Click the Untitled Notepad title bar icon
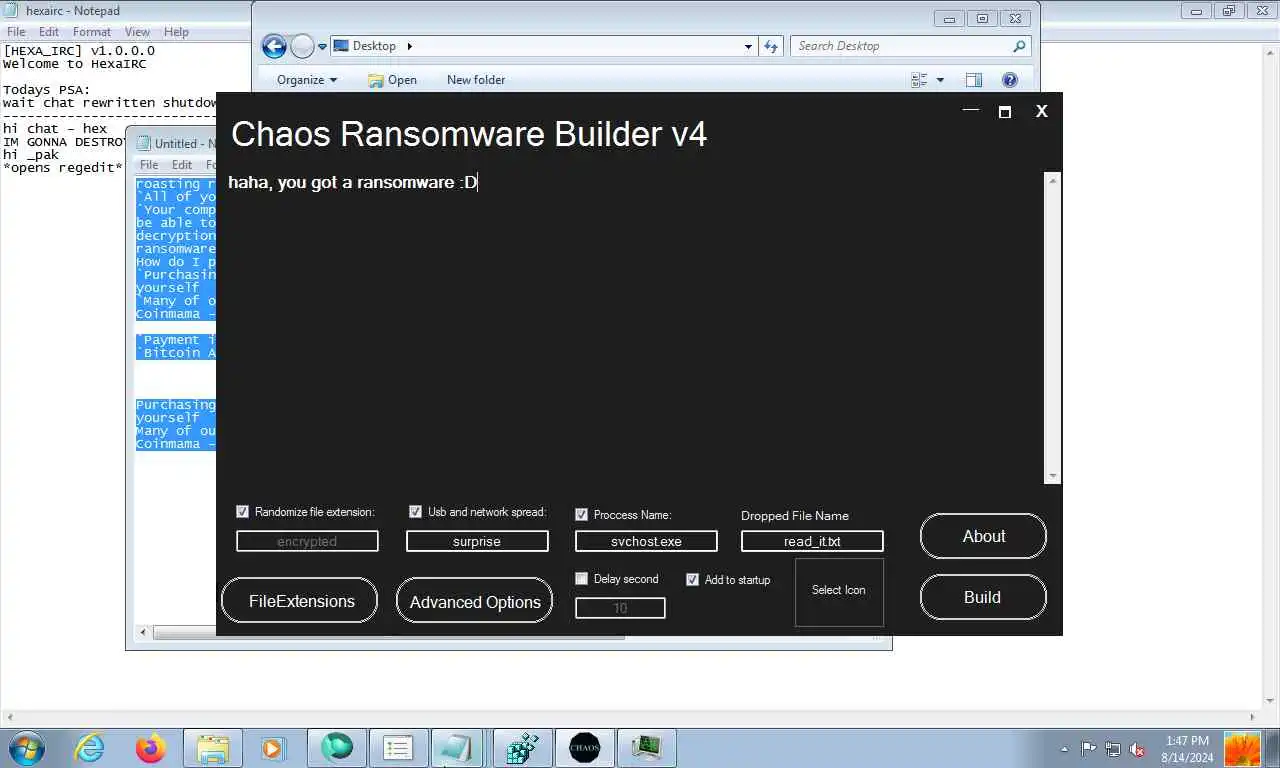This screenshot has width=1280, height=768. click(143, 143)
